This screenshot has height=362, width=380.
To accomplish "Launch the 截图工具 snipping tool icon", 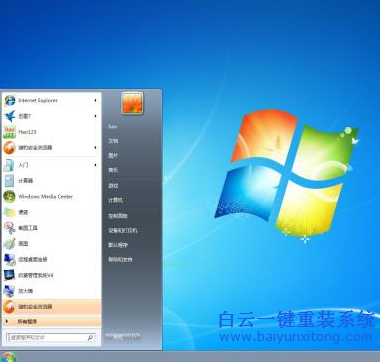I will (x=9, y=228).
